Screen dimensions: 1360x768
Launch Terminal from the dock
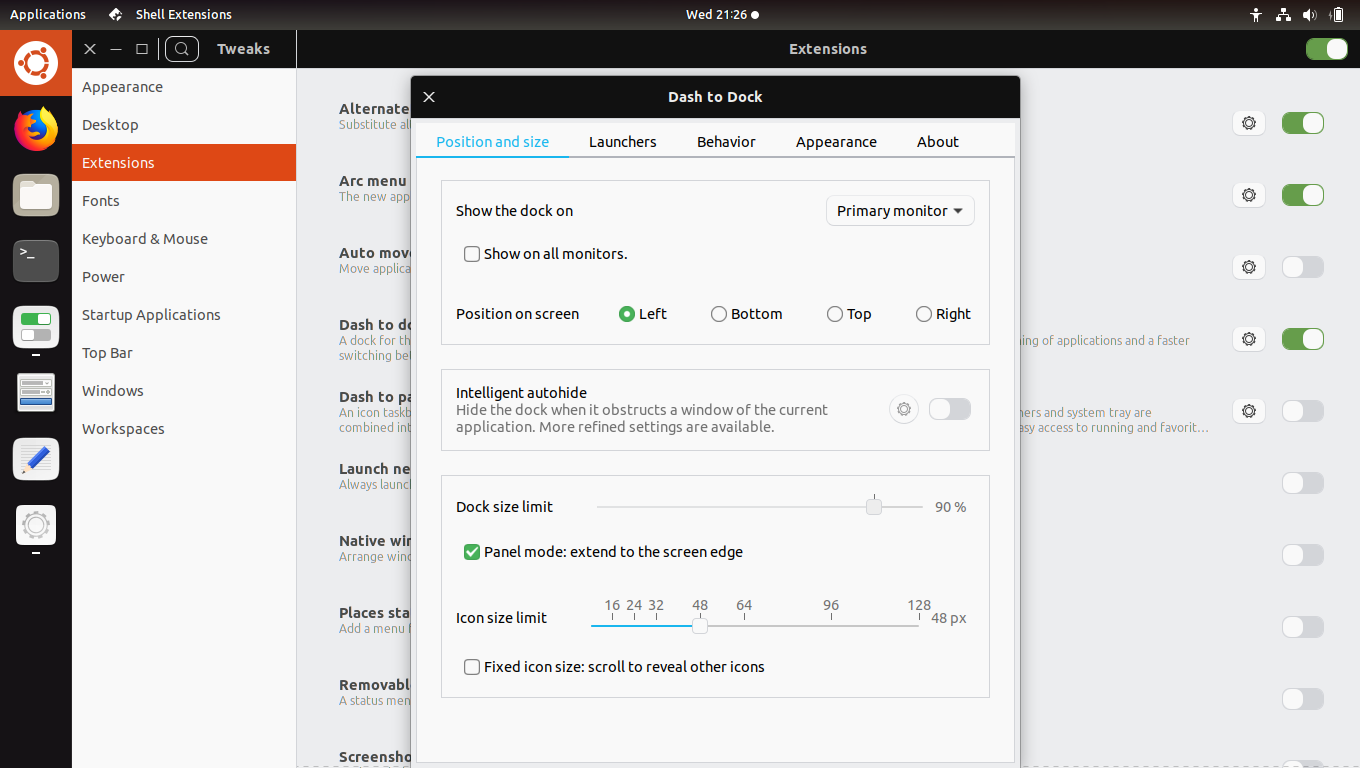click(x=36, y=261)
